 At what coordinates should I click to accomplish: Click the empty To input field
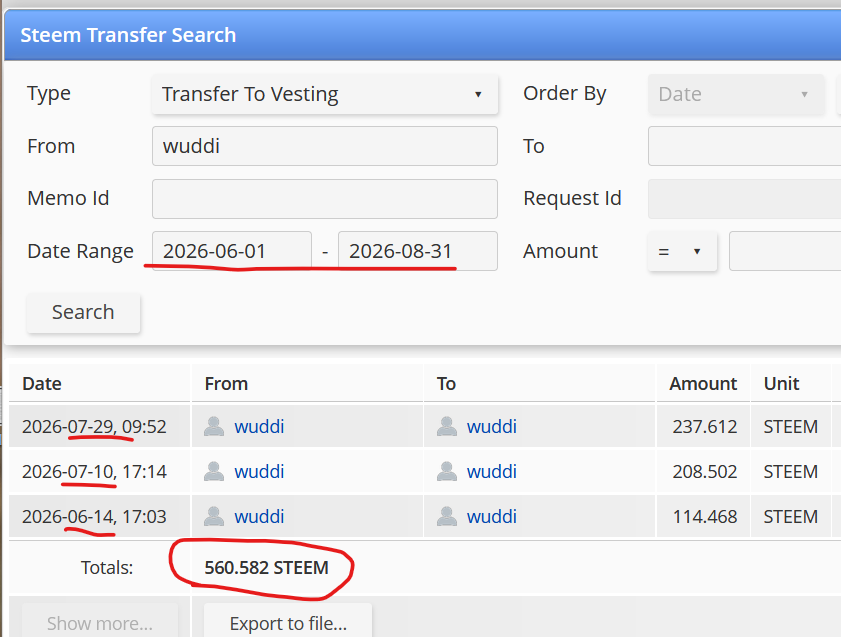tap(744, 146)
